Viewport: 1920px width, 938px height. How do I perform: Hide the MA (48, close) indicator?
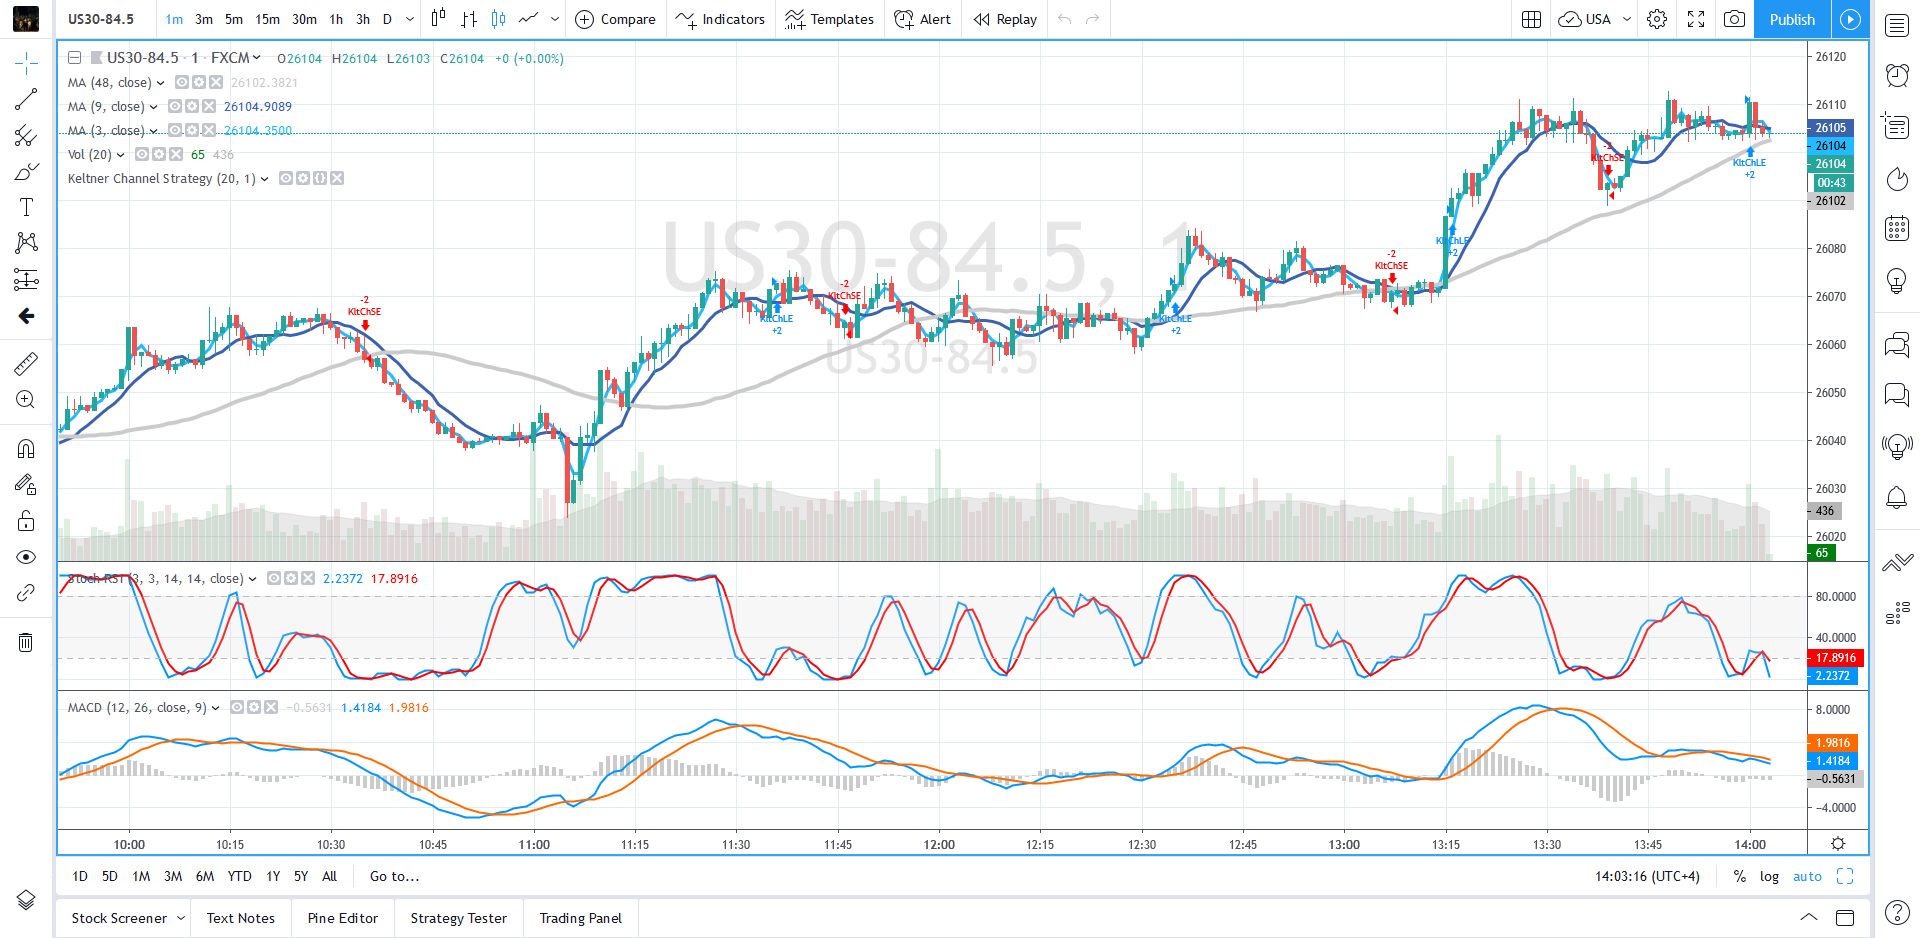tap(182, 82)
